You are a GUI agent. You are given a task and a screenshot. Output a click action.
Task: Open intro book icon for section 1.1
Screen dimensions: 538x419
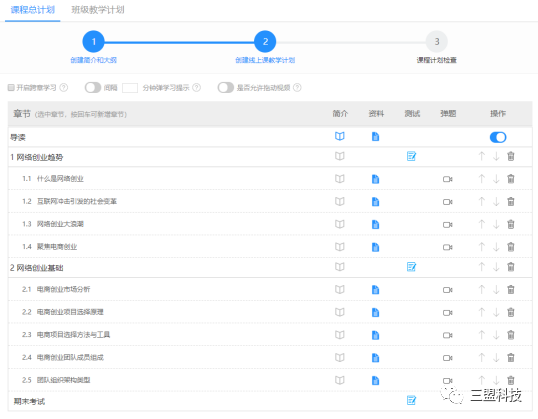point(339,179)
